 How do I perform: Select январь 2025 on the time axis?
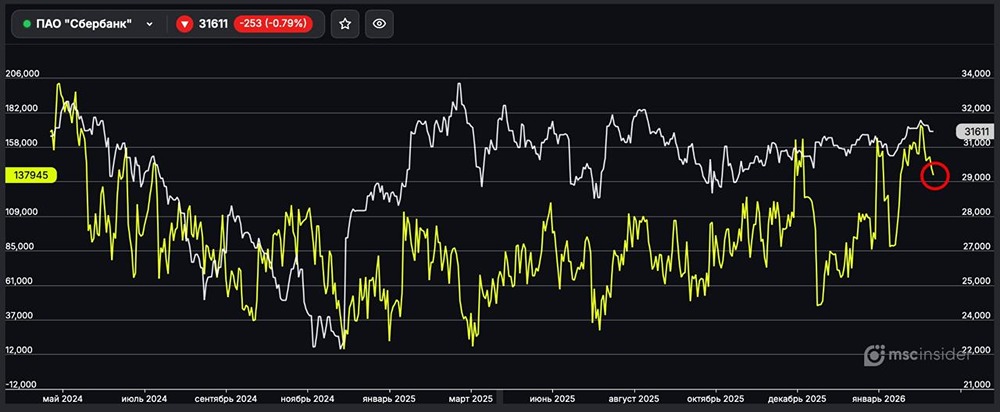[389, 399]
